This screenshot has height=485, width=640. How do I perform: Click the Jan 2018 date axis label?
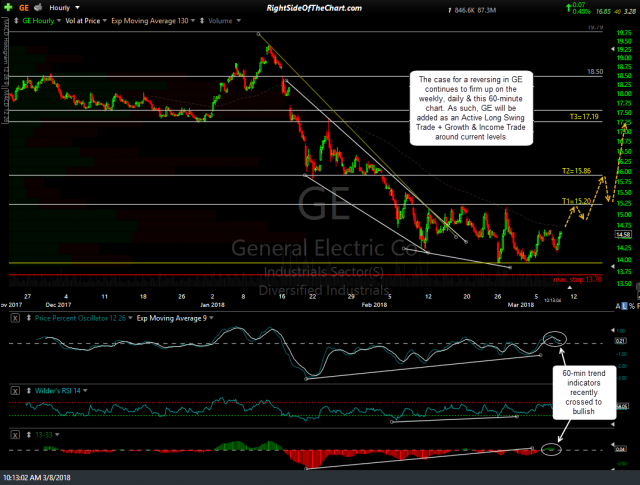[212, 305]
